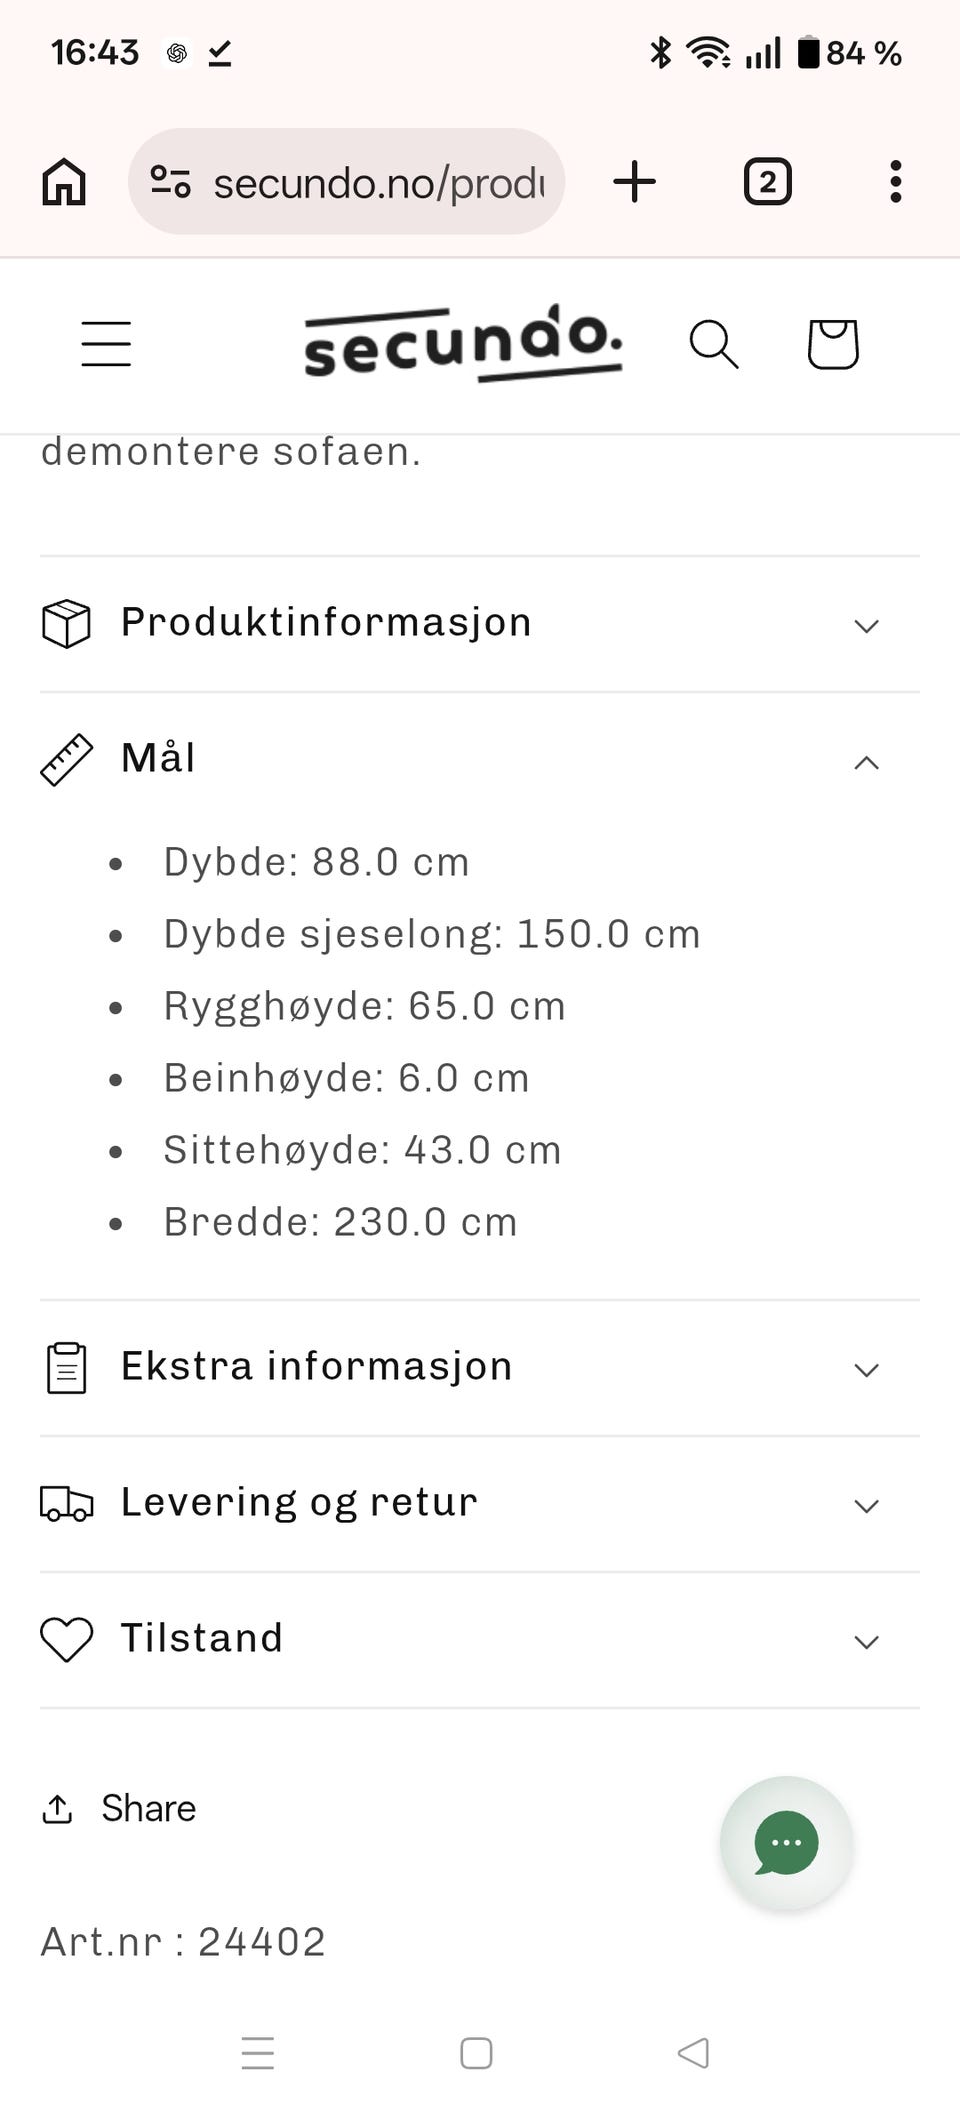This screenshot has height=2112, width=960.
Task: Tap the browser home icon
Action: (64, 182)
